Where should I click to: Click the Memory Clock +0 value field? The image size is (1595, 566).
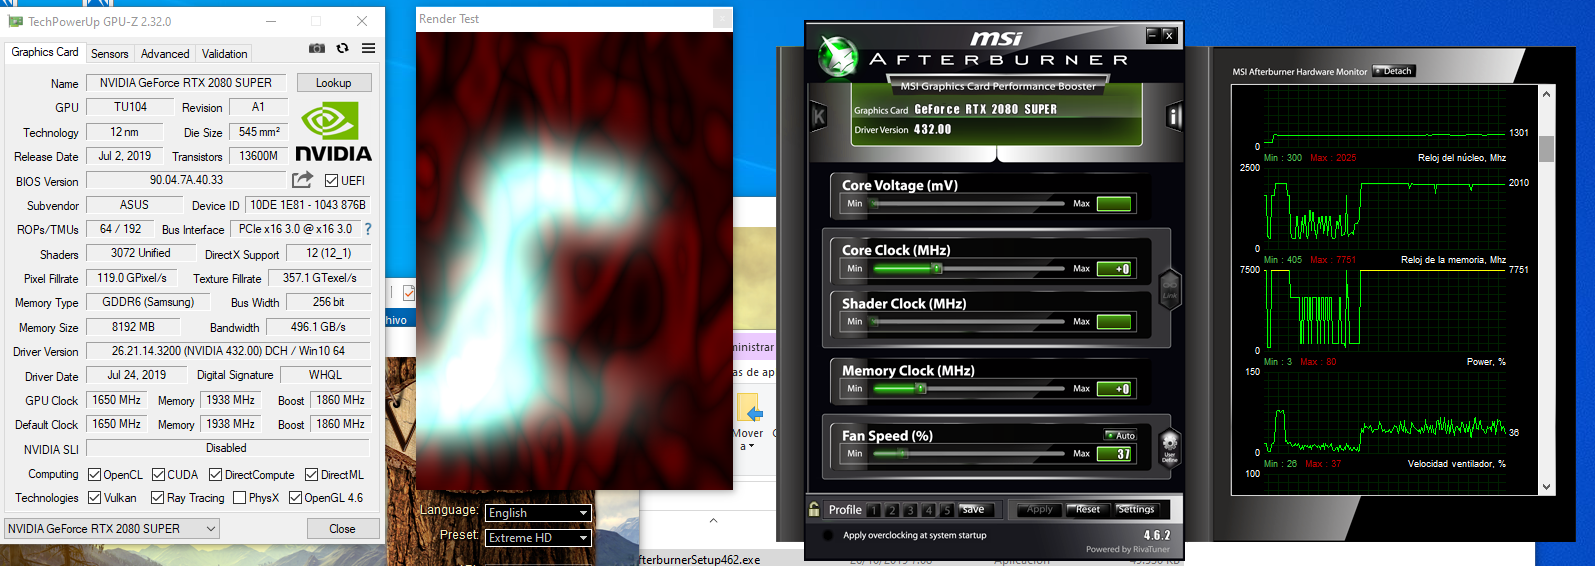[1114, 389]
